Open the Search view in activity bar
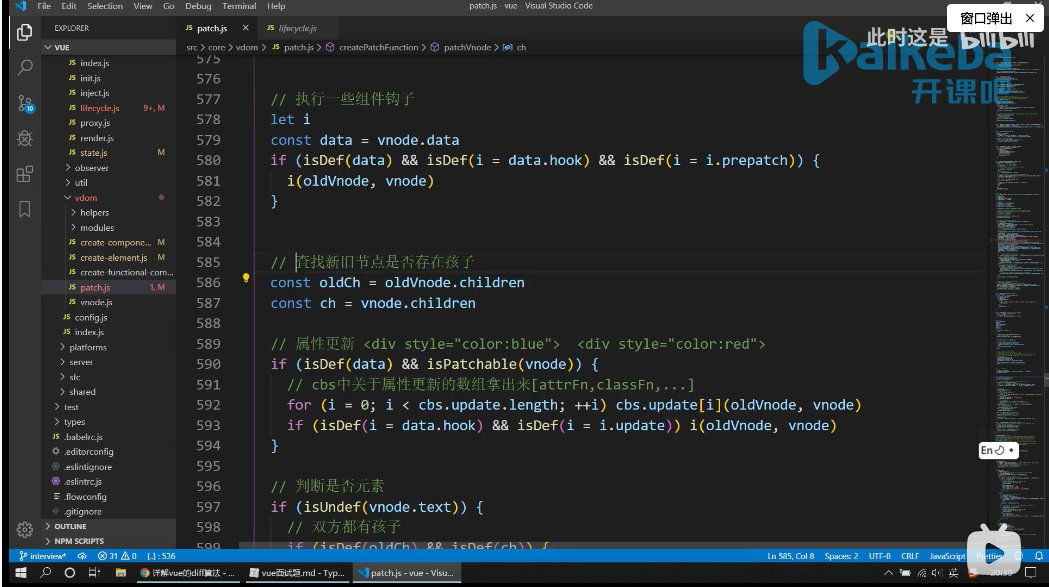The width and height of the screenshot is (1049, 587). 25,67
